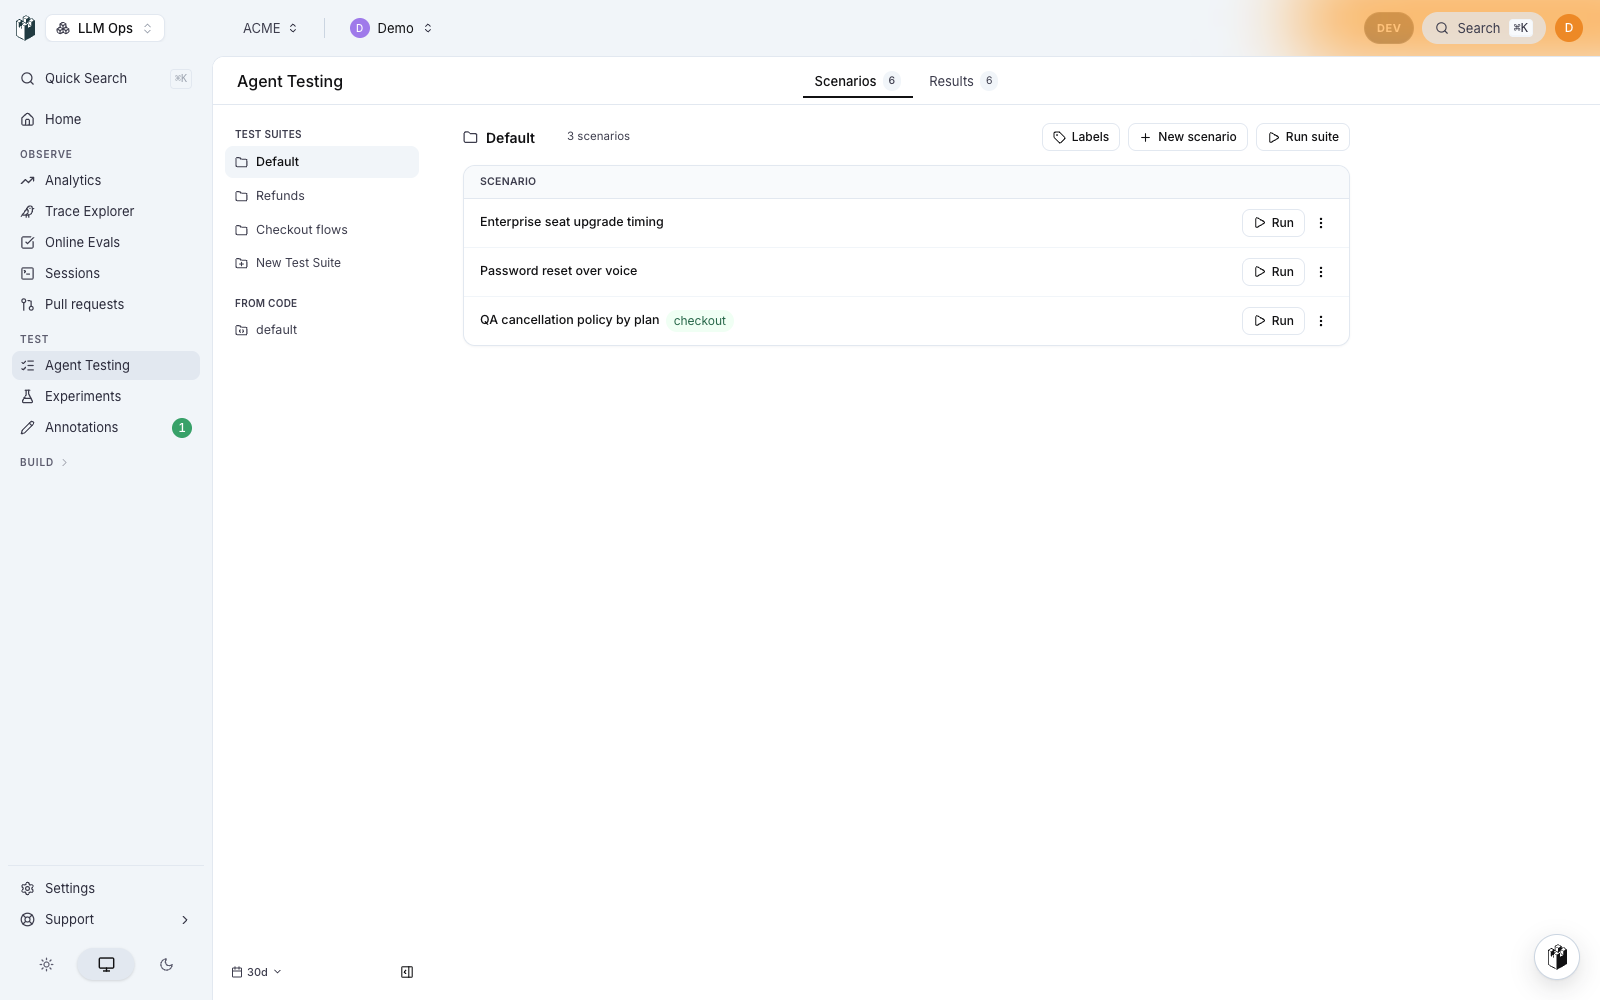Click the Annotations count badge

click(182, 427)
